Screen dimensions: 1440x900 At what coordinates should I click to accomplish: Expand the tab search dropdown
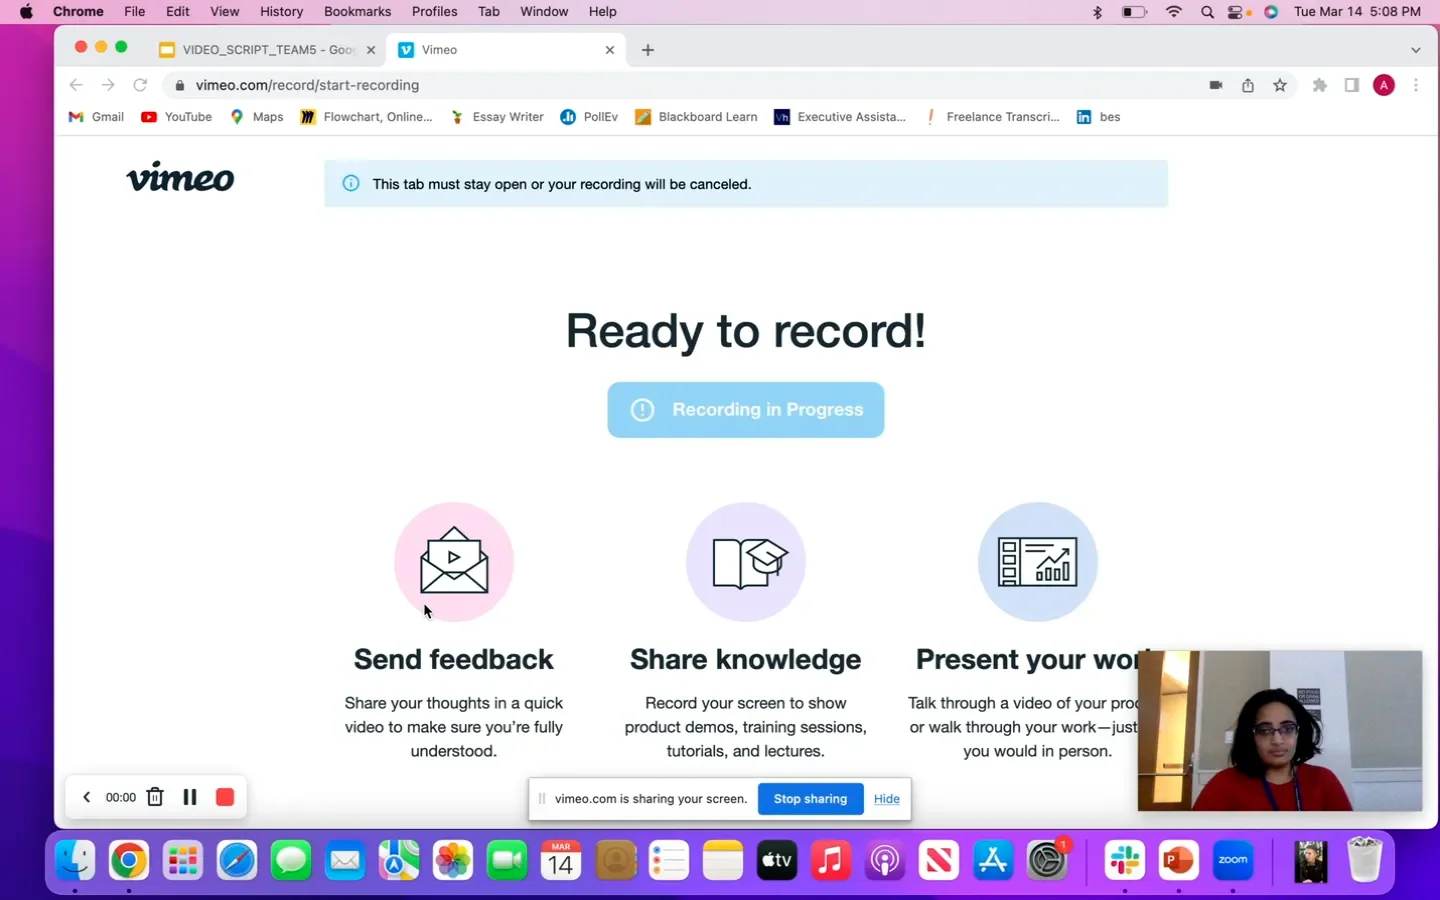click(1416, 50)
